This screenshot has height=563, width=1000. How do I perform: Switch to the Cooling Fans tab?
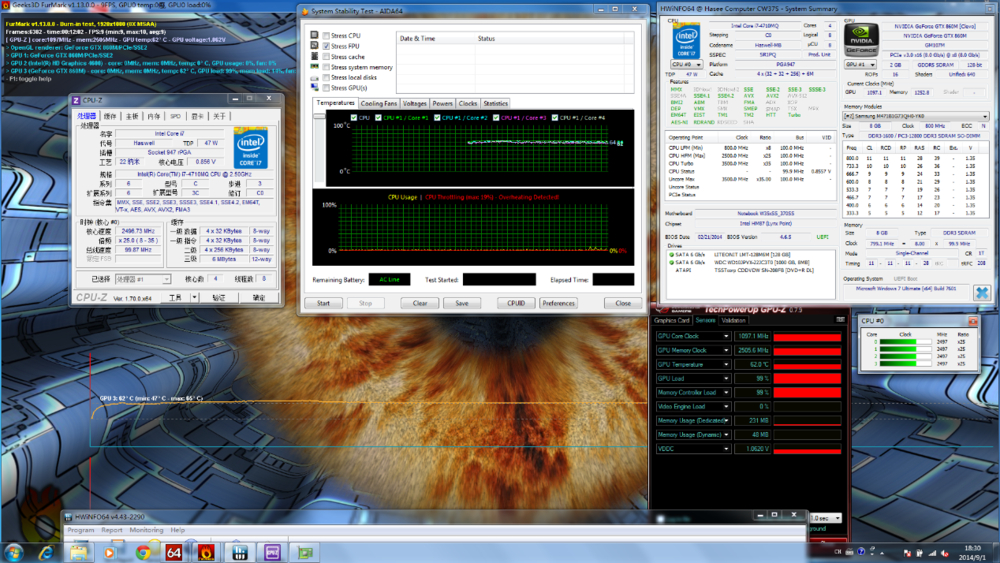(379, 104)
